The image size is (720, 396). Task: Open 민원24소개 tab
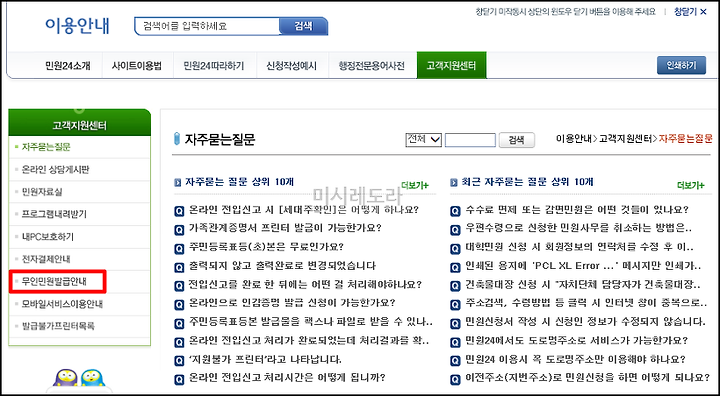click(68, 66)
